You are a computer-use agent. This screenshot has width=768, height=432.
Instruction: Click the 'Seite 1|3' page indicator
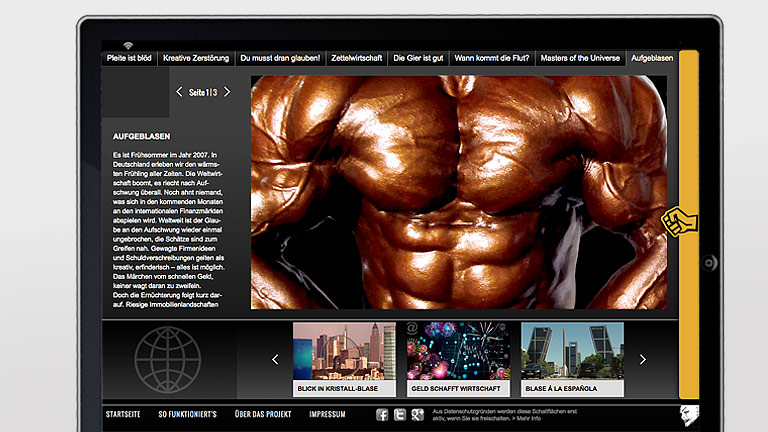pos(203,92)
